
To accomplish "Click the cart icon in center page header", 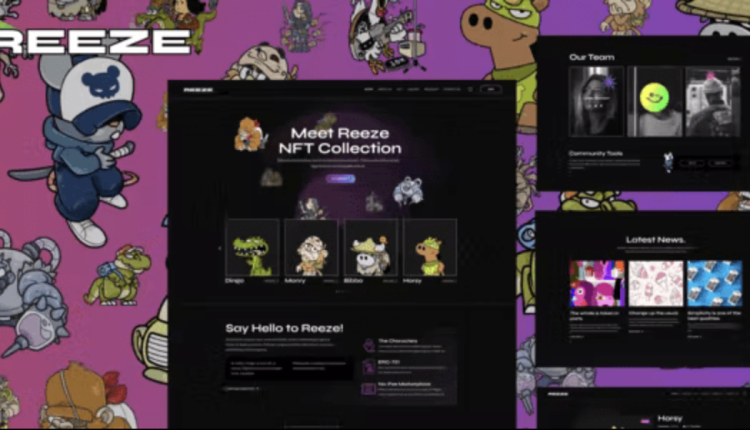I will click(470, 89).
